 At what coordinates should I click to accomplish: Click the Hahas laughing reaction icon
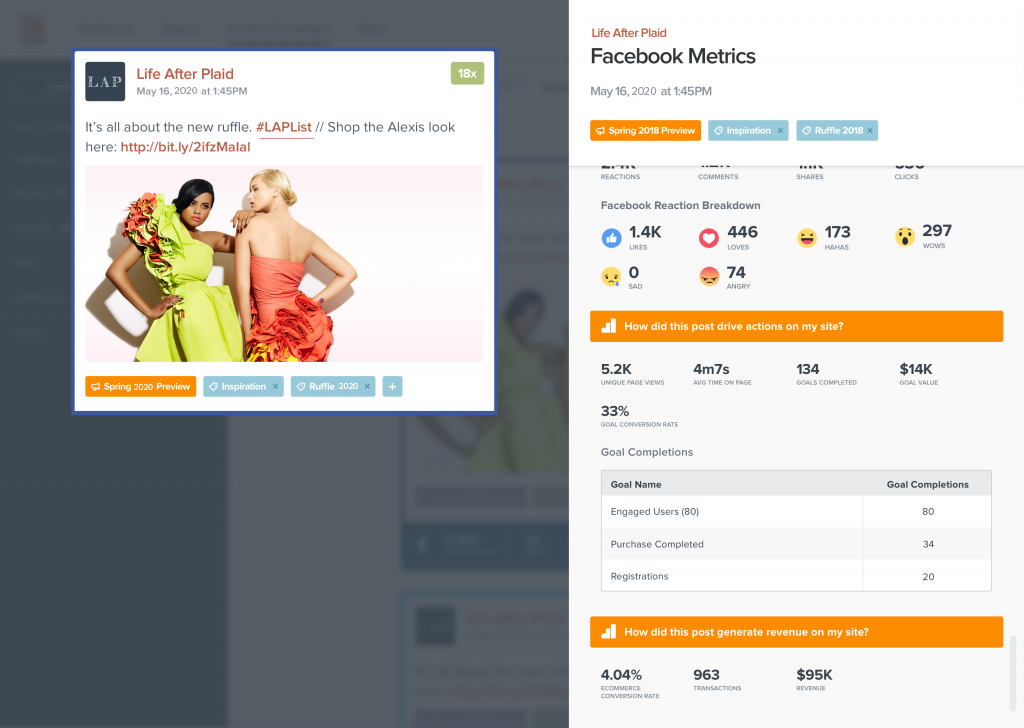coord(807,238)
